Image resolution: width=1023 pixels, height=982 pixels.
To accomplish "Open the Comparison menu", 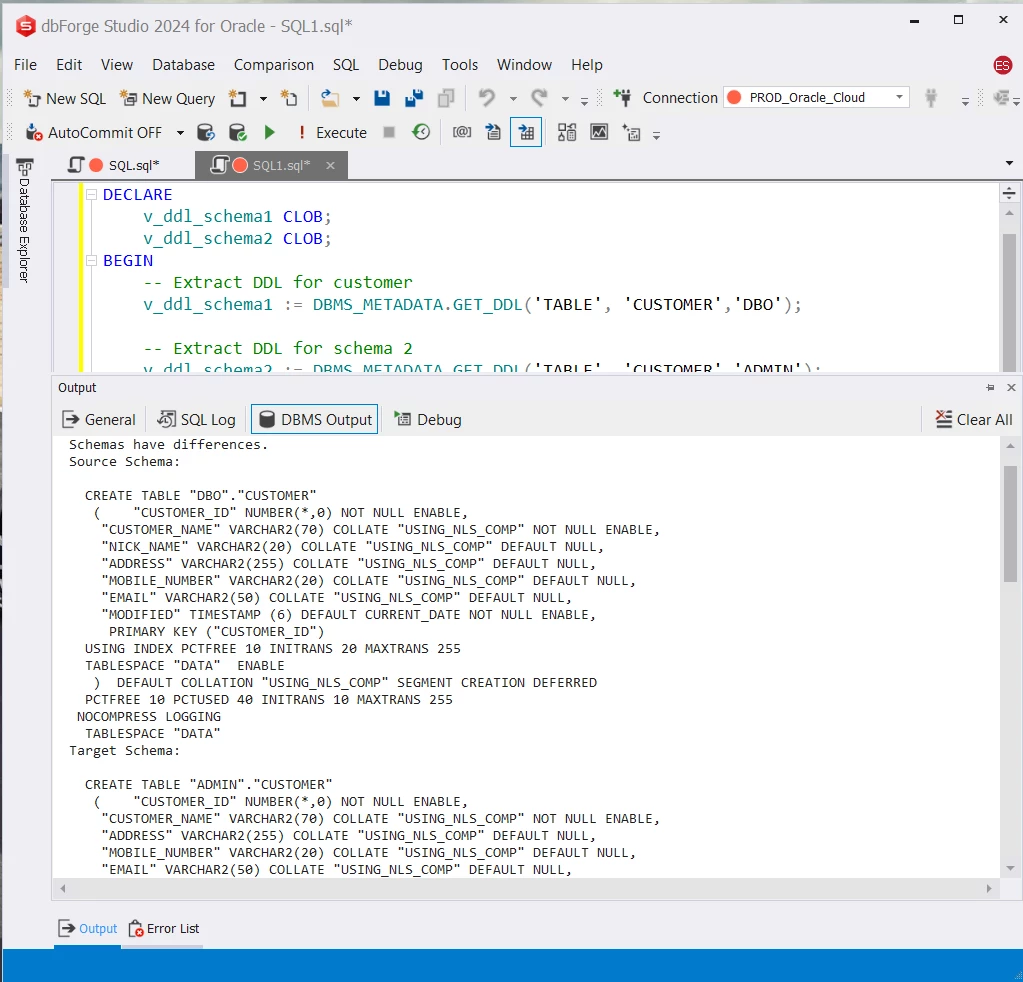I will pos(274,65).
